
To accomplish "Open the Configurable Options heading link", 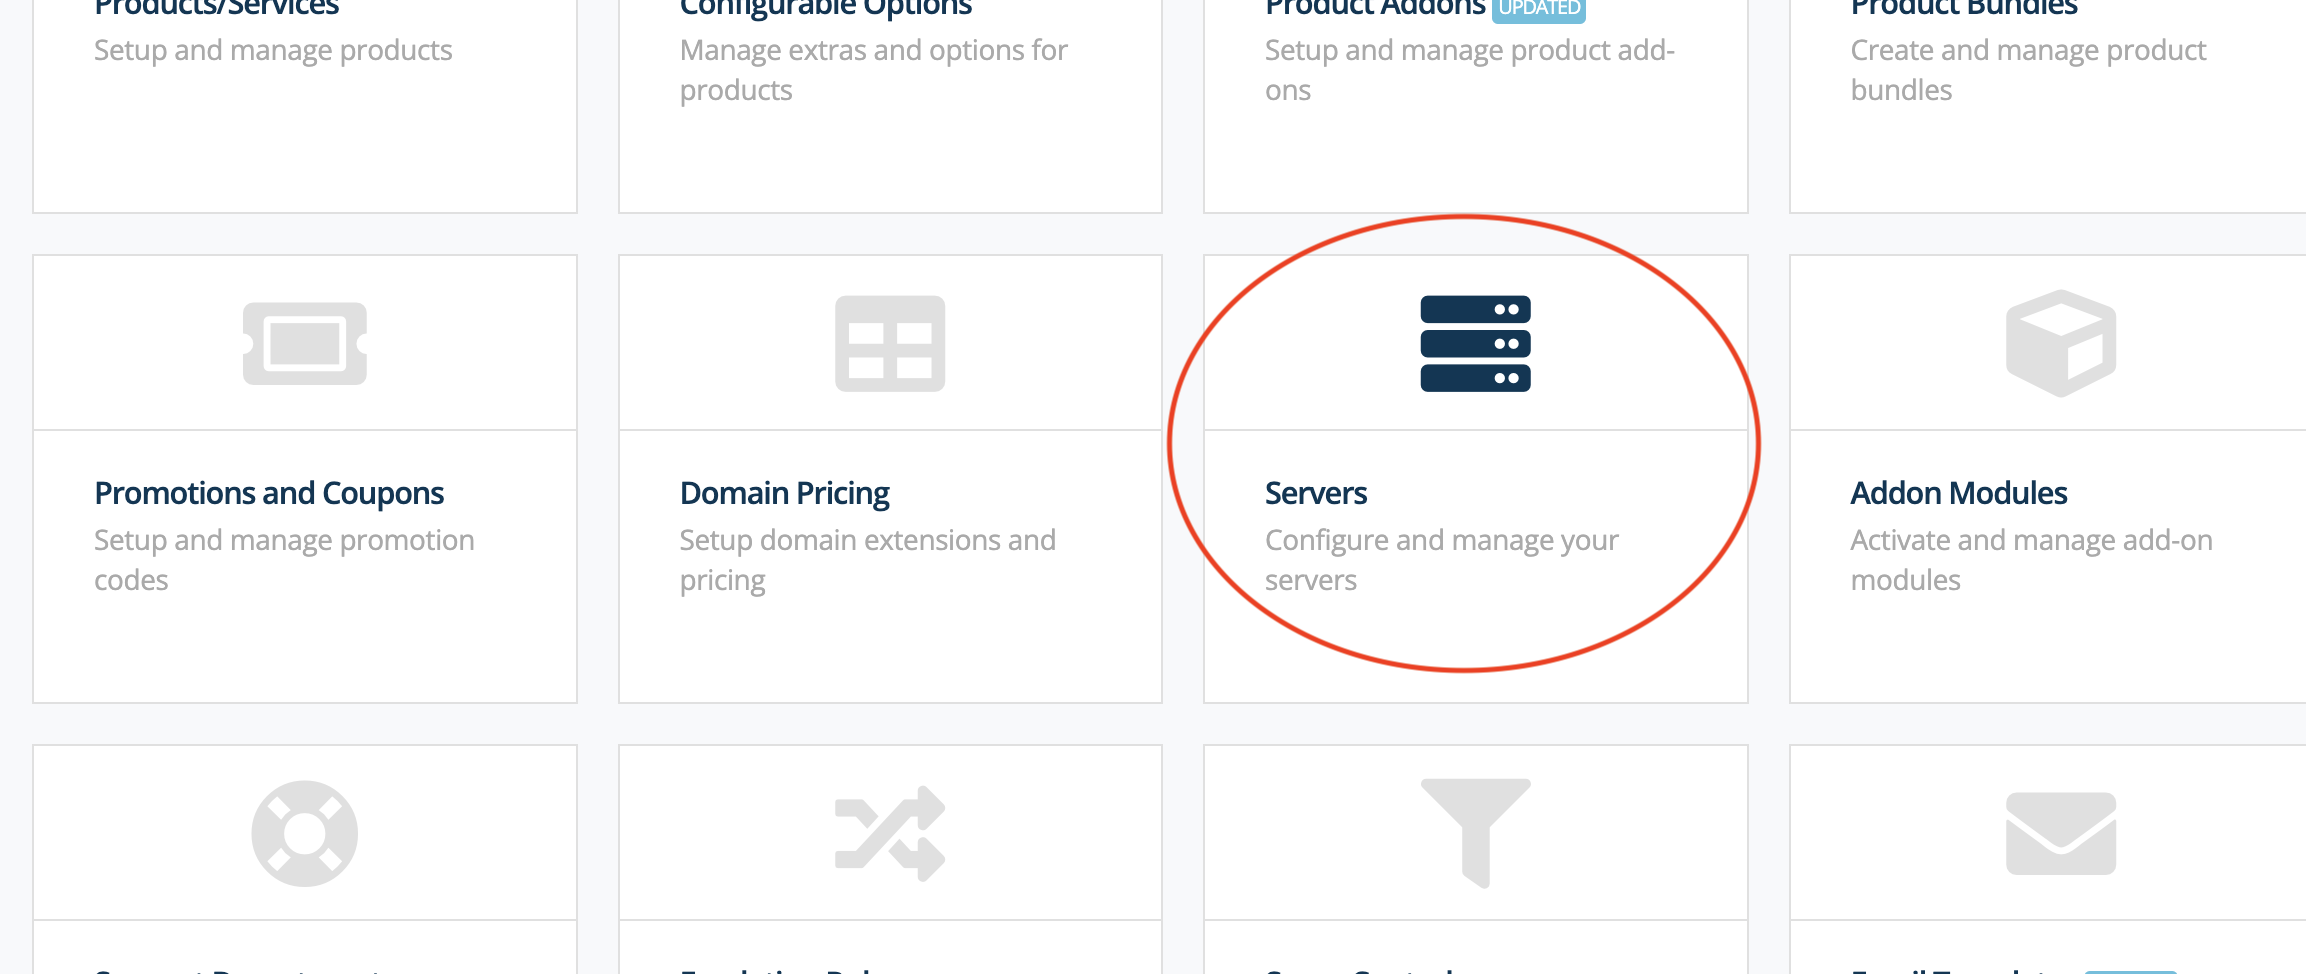I will 826,8.
